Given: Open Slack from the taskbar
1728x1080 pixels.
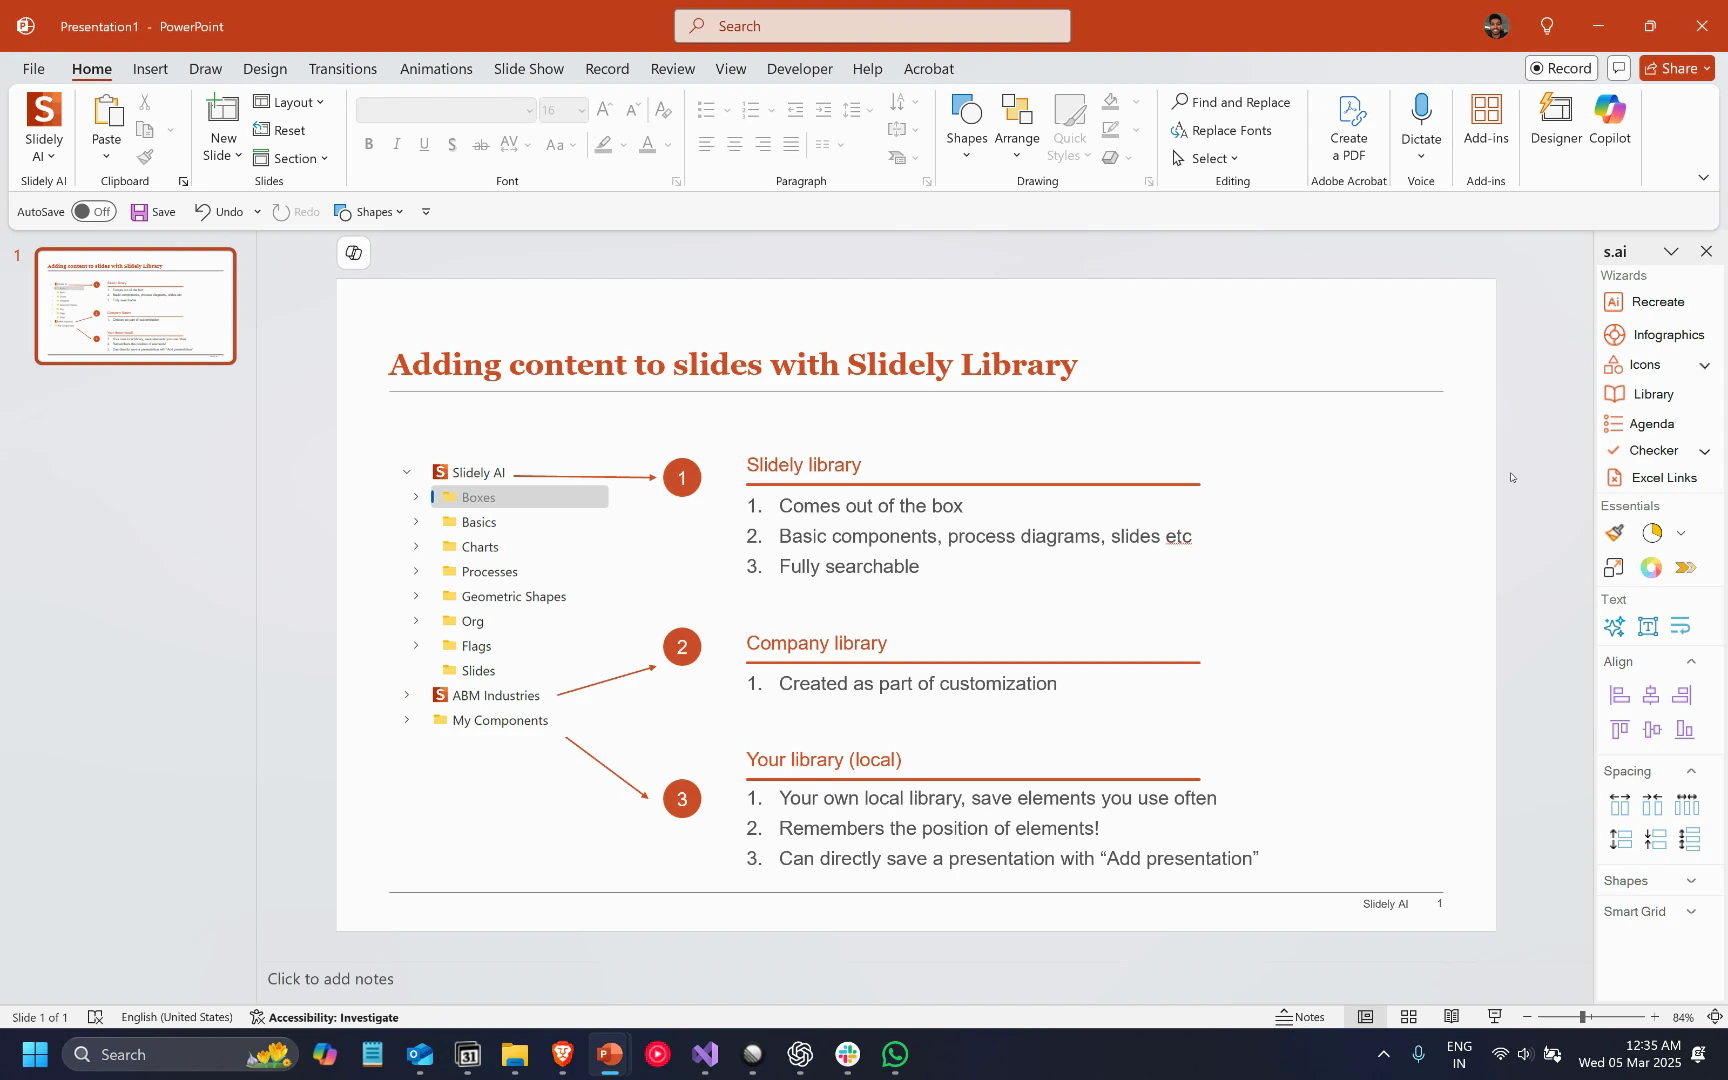Looking at the screenshot, I should (x=848, y=1054).
